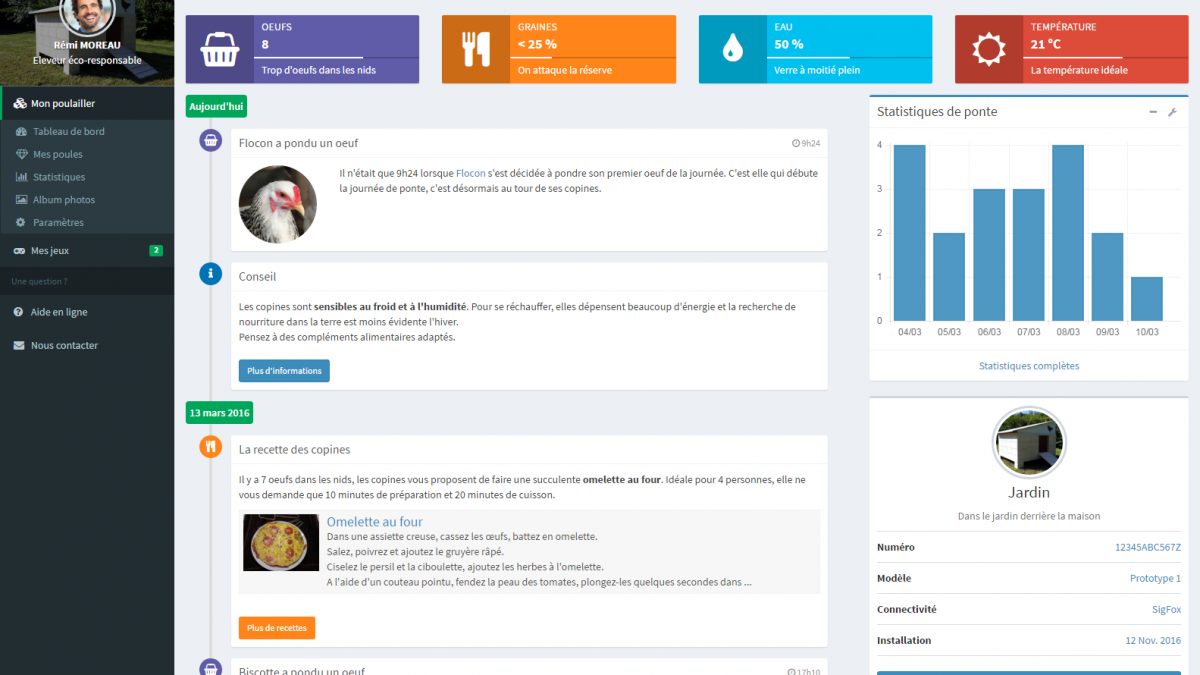1200x675 pixels.
Task: Click the < 25 % seeds value
Action: (x=537, y=45)
